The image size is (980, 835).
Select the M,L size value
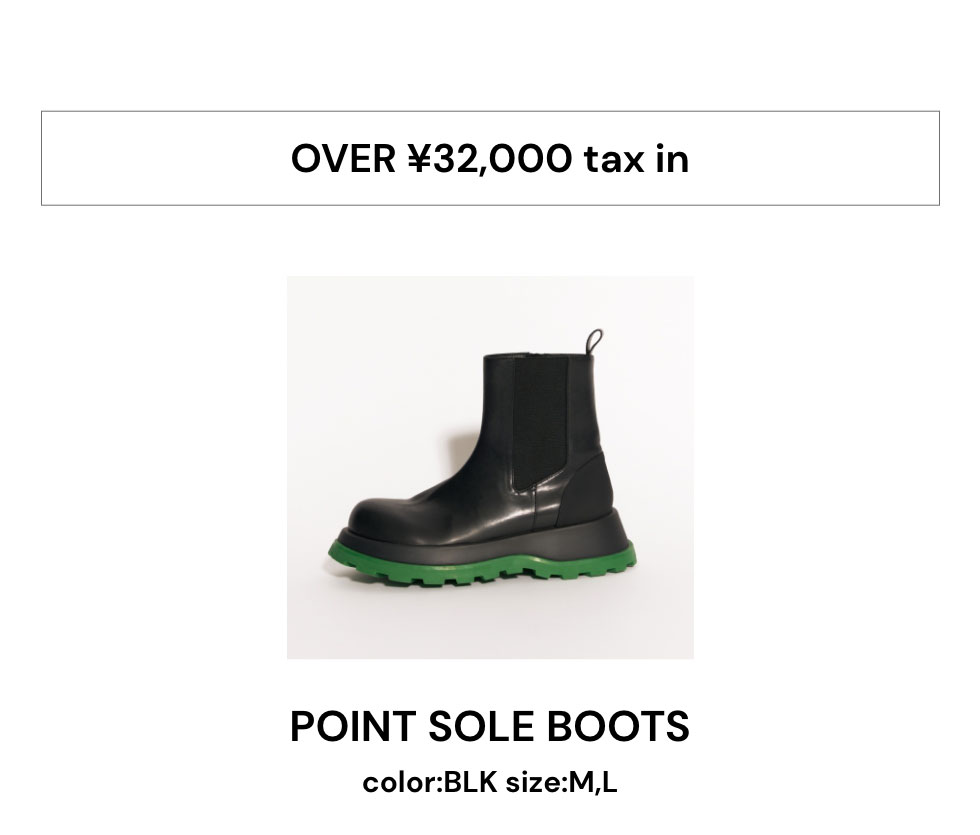[593, 782]
